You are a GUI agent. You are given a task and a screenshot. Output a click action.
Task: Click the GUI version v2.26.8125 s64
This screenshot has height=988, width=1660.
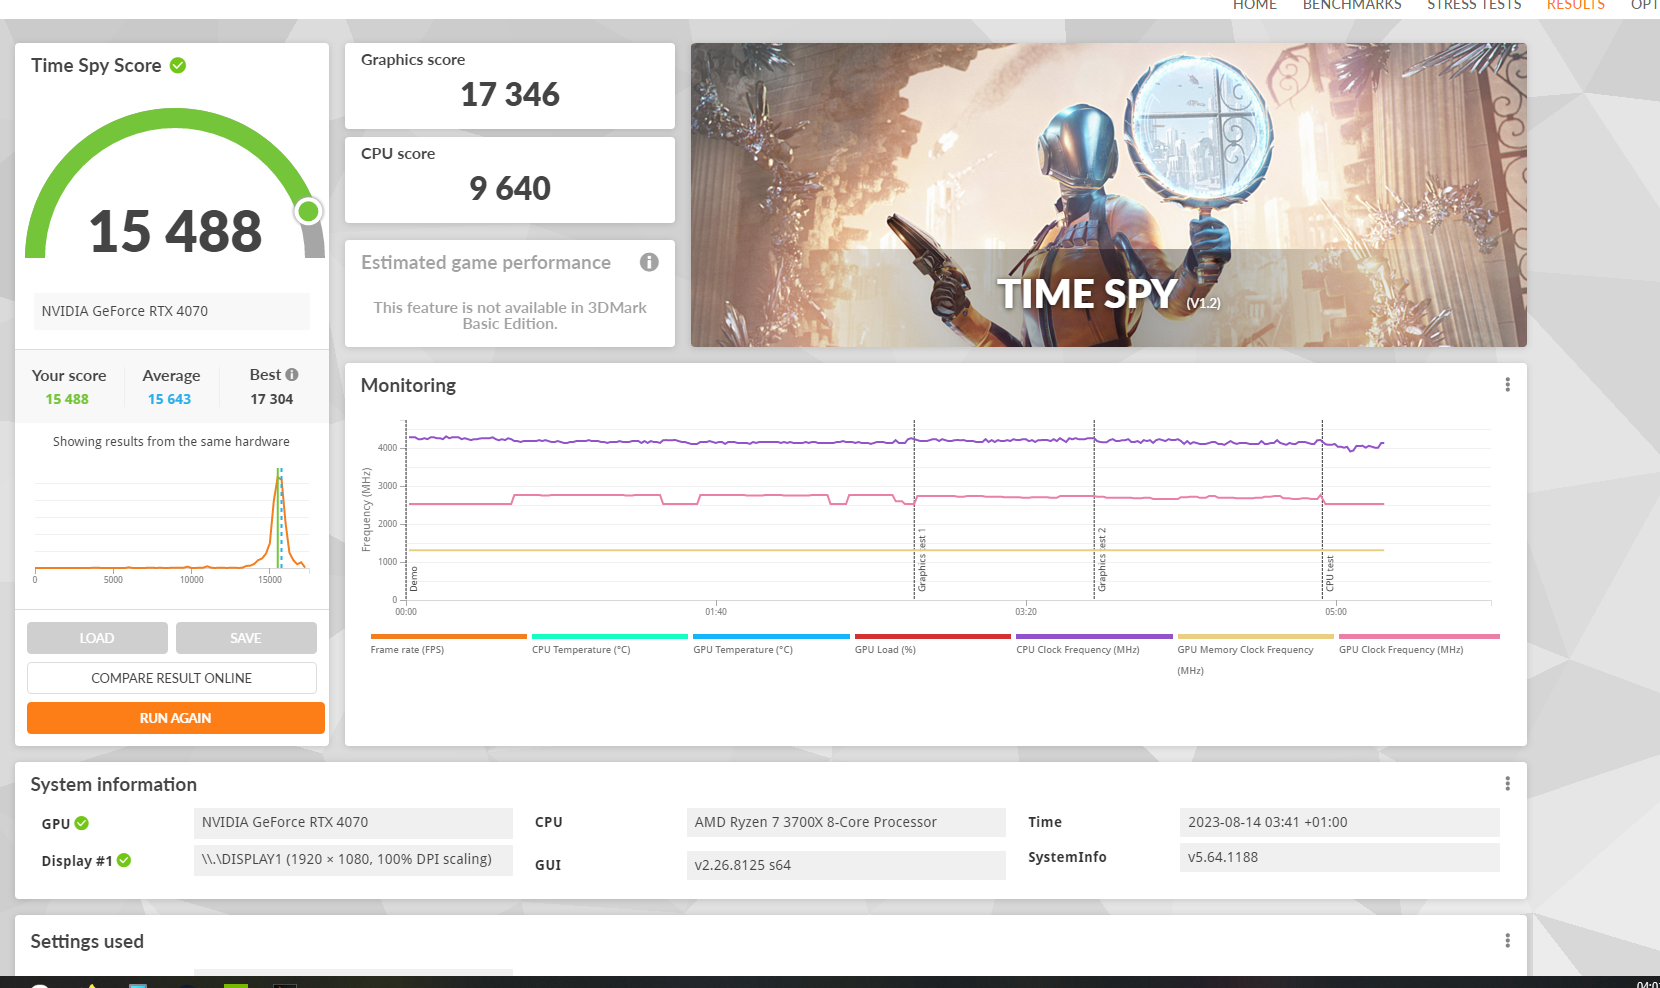[846, 865]
